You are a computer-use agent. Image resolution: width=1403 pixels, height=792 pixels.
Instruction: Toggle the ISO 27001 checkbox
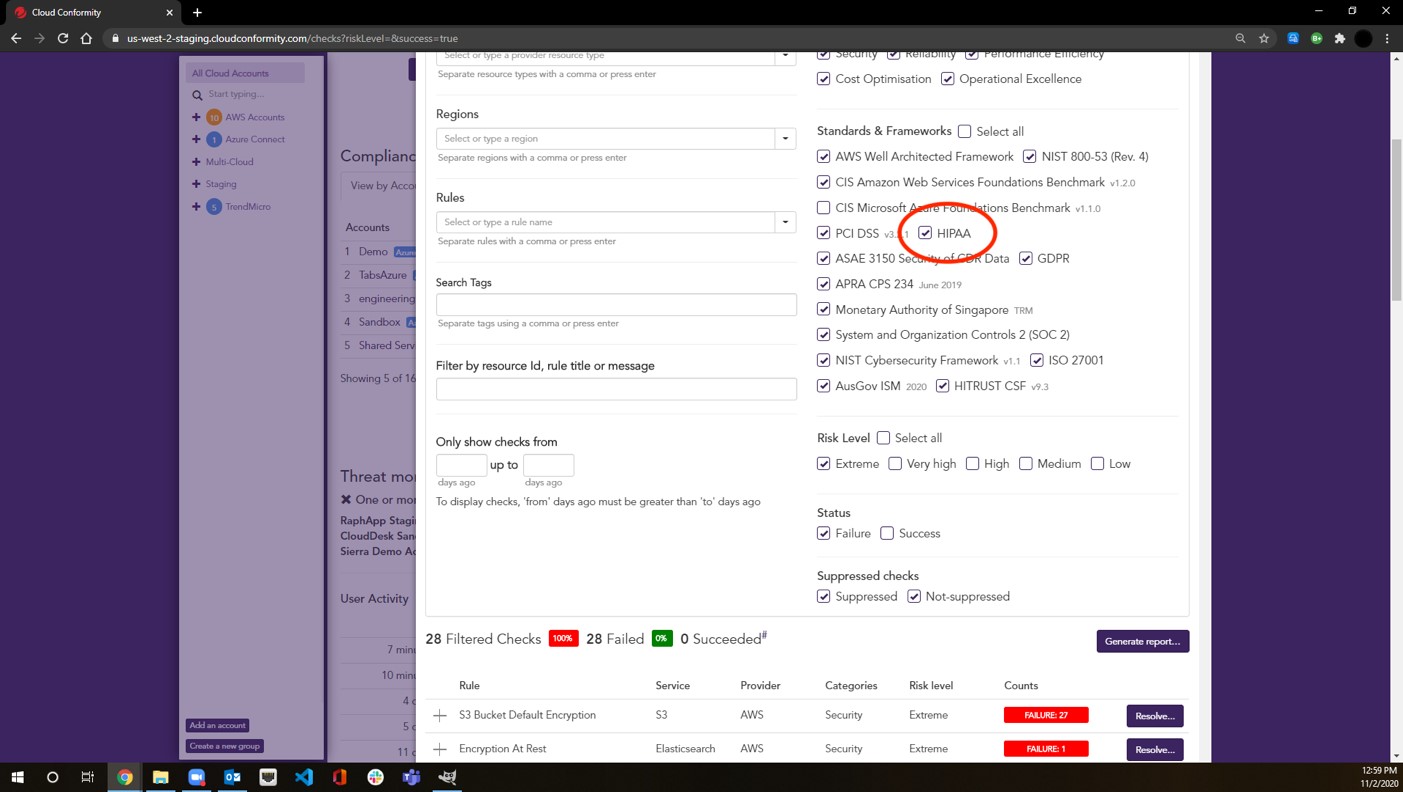(1037, 360)
